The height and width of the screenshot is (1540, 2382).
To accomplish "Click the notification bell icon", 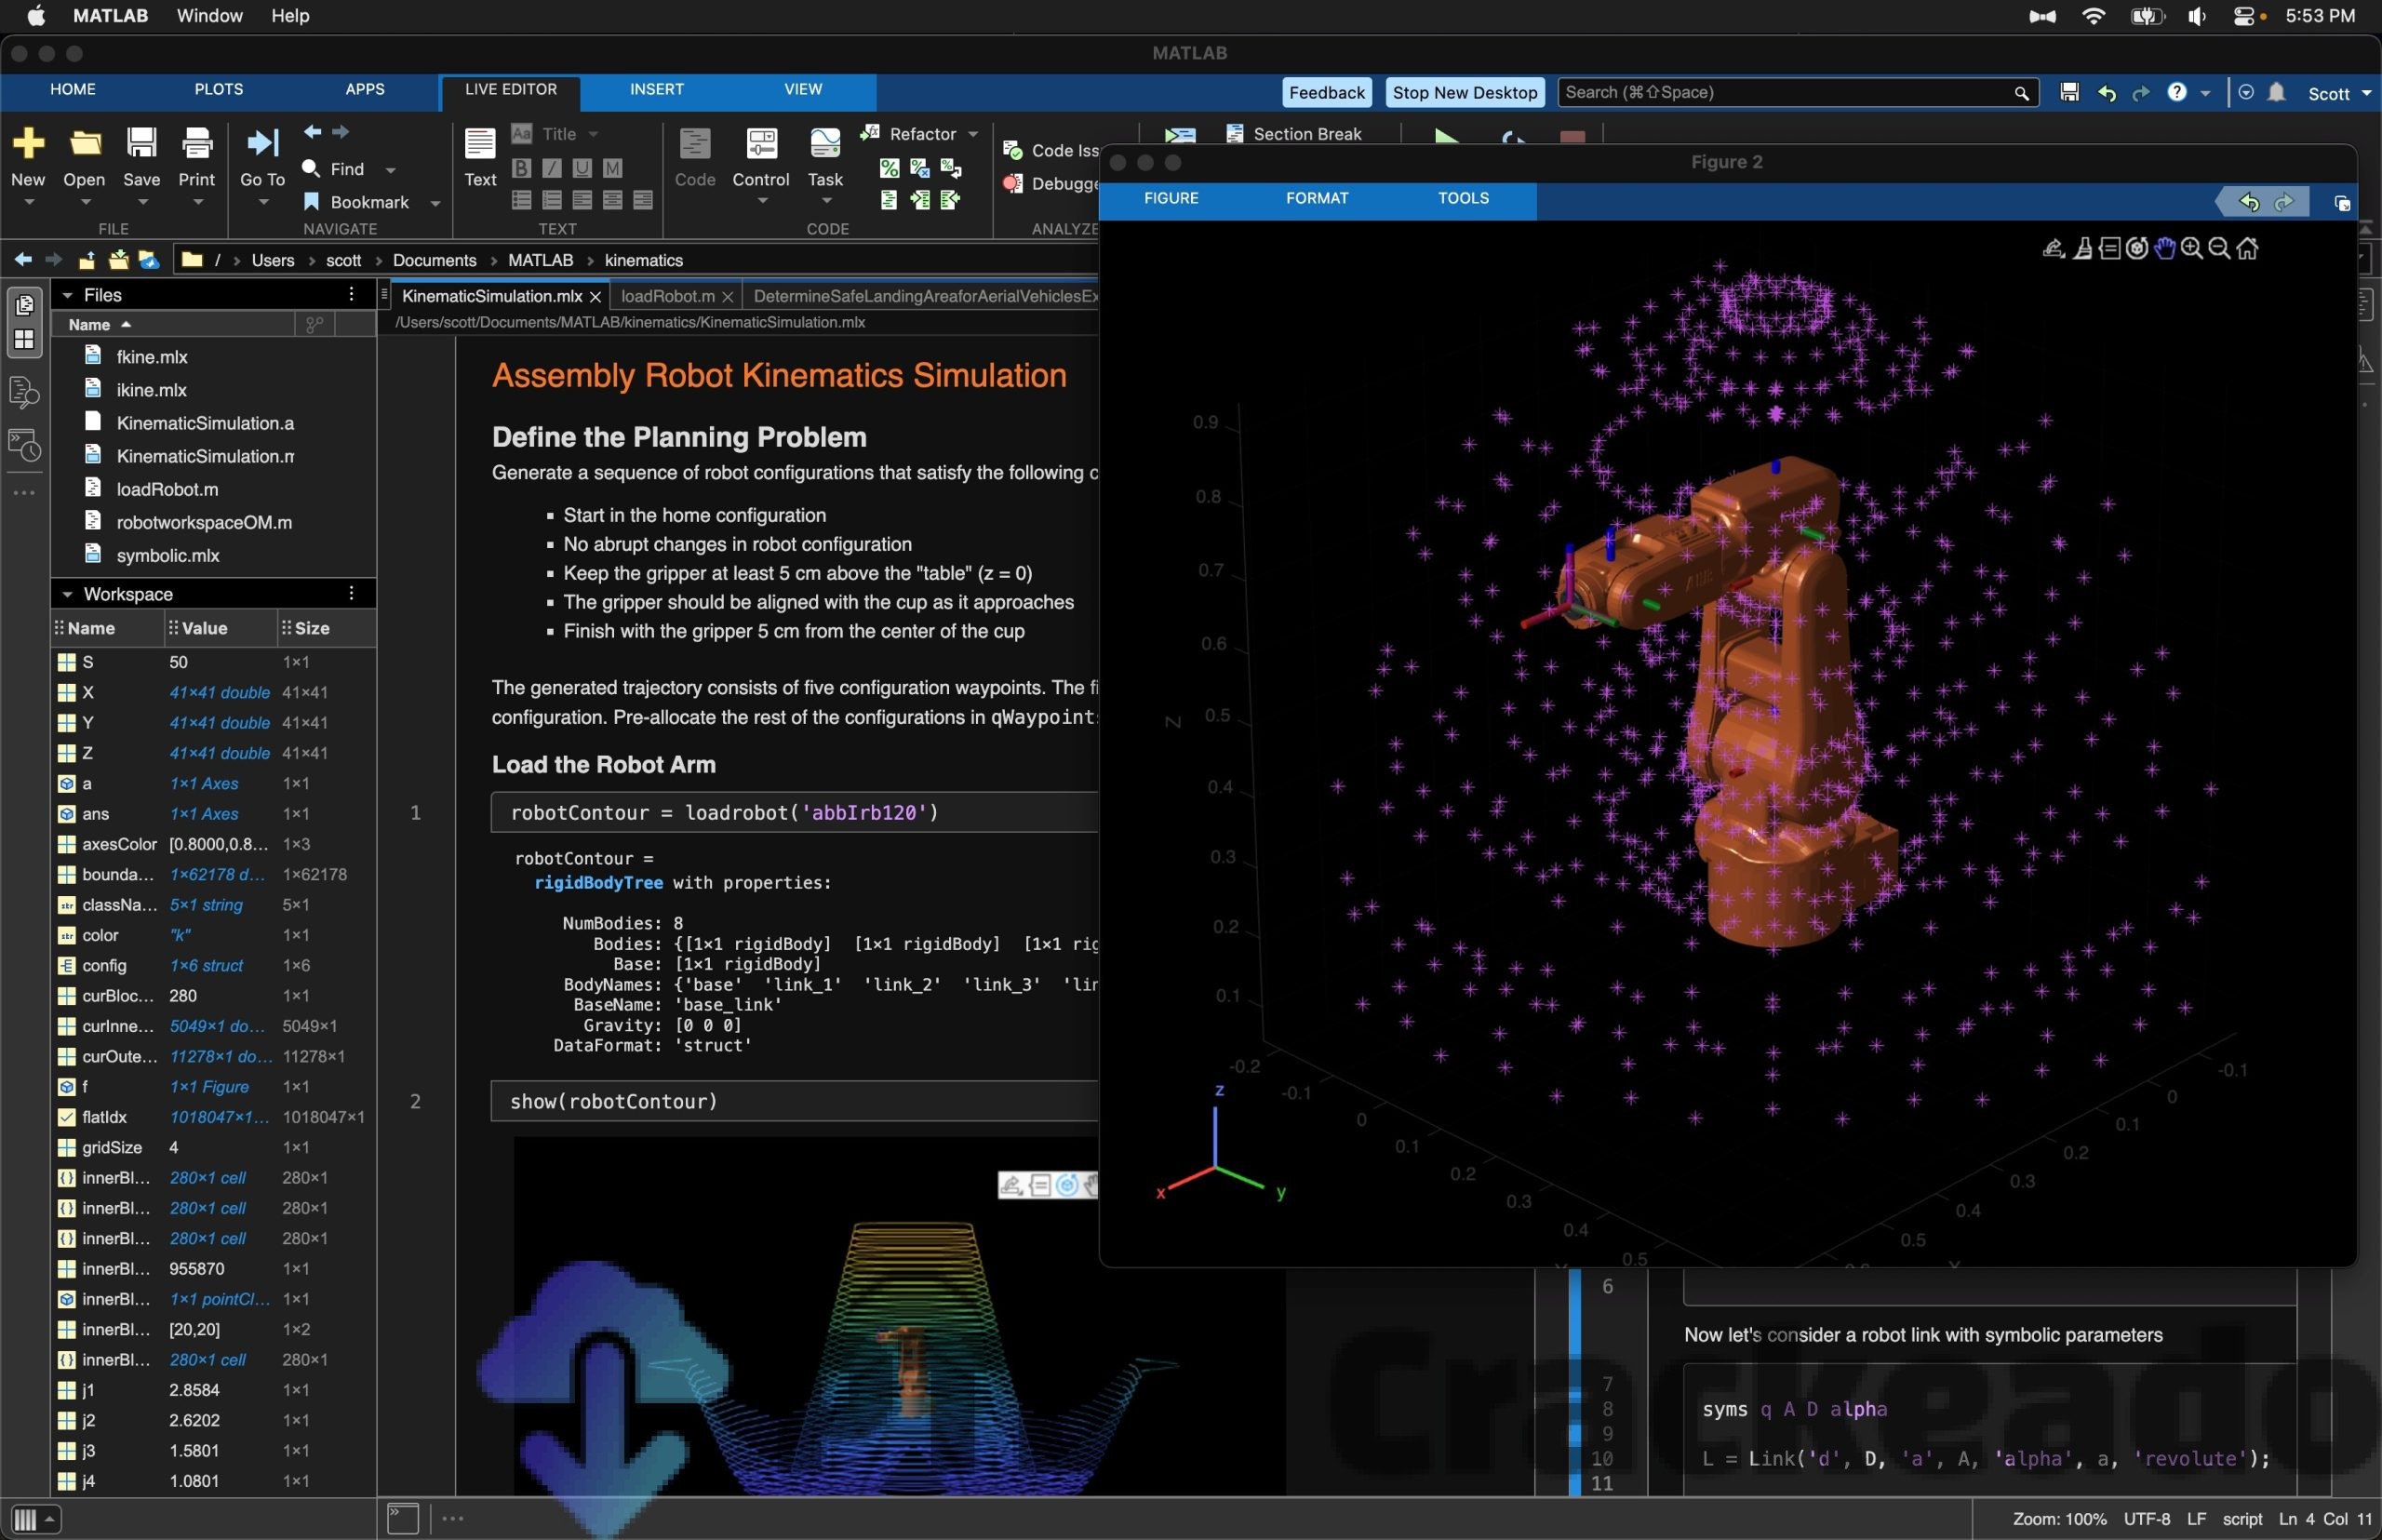I will [x=2277, y=92].
